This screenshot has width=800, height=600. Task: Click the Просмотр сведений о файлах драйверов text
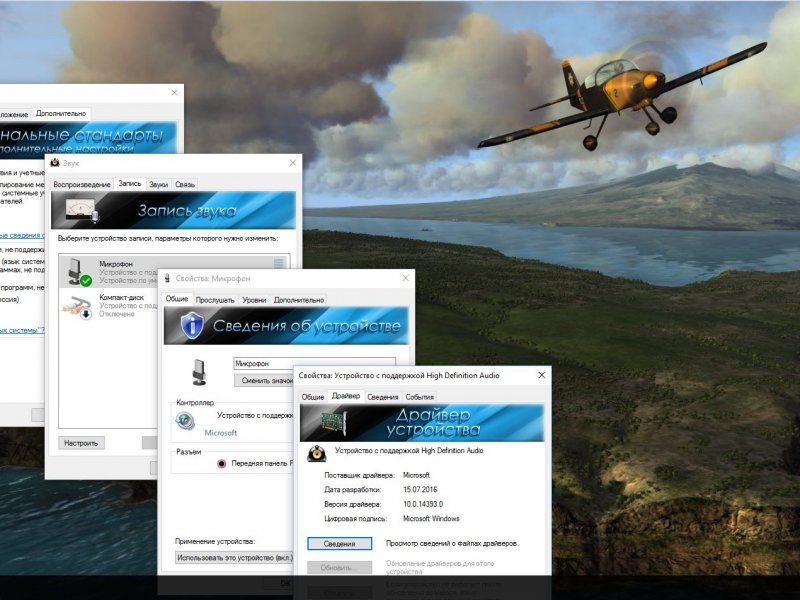(452, 543)
